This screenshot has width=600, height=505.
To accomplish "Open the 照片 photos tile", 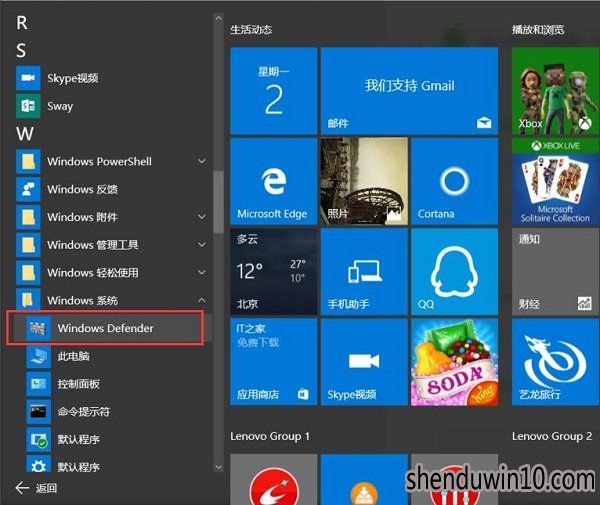I will [364, 181].
